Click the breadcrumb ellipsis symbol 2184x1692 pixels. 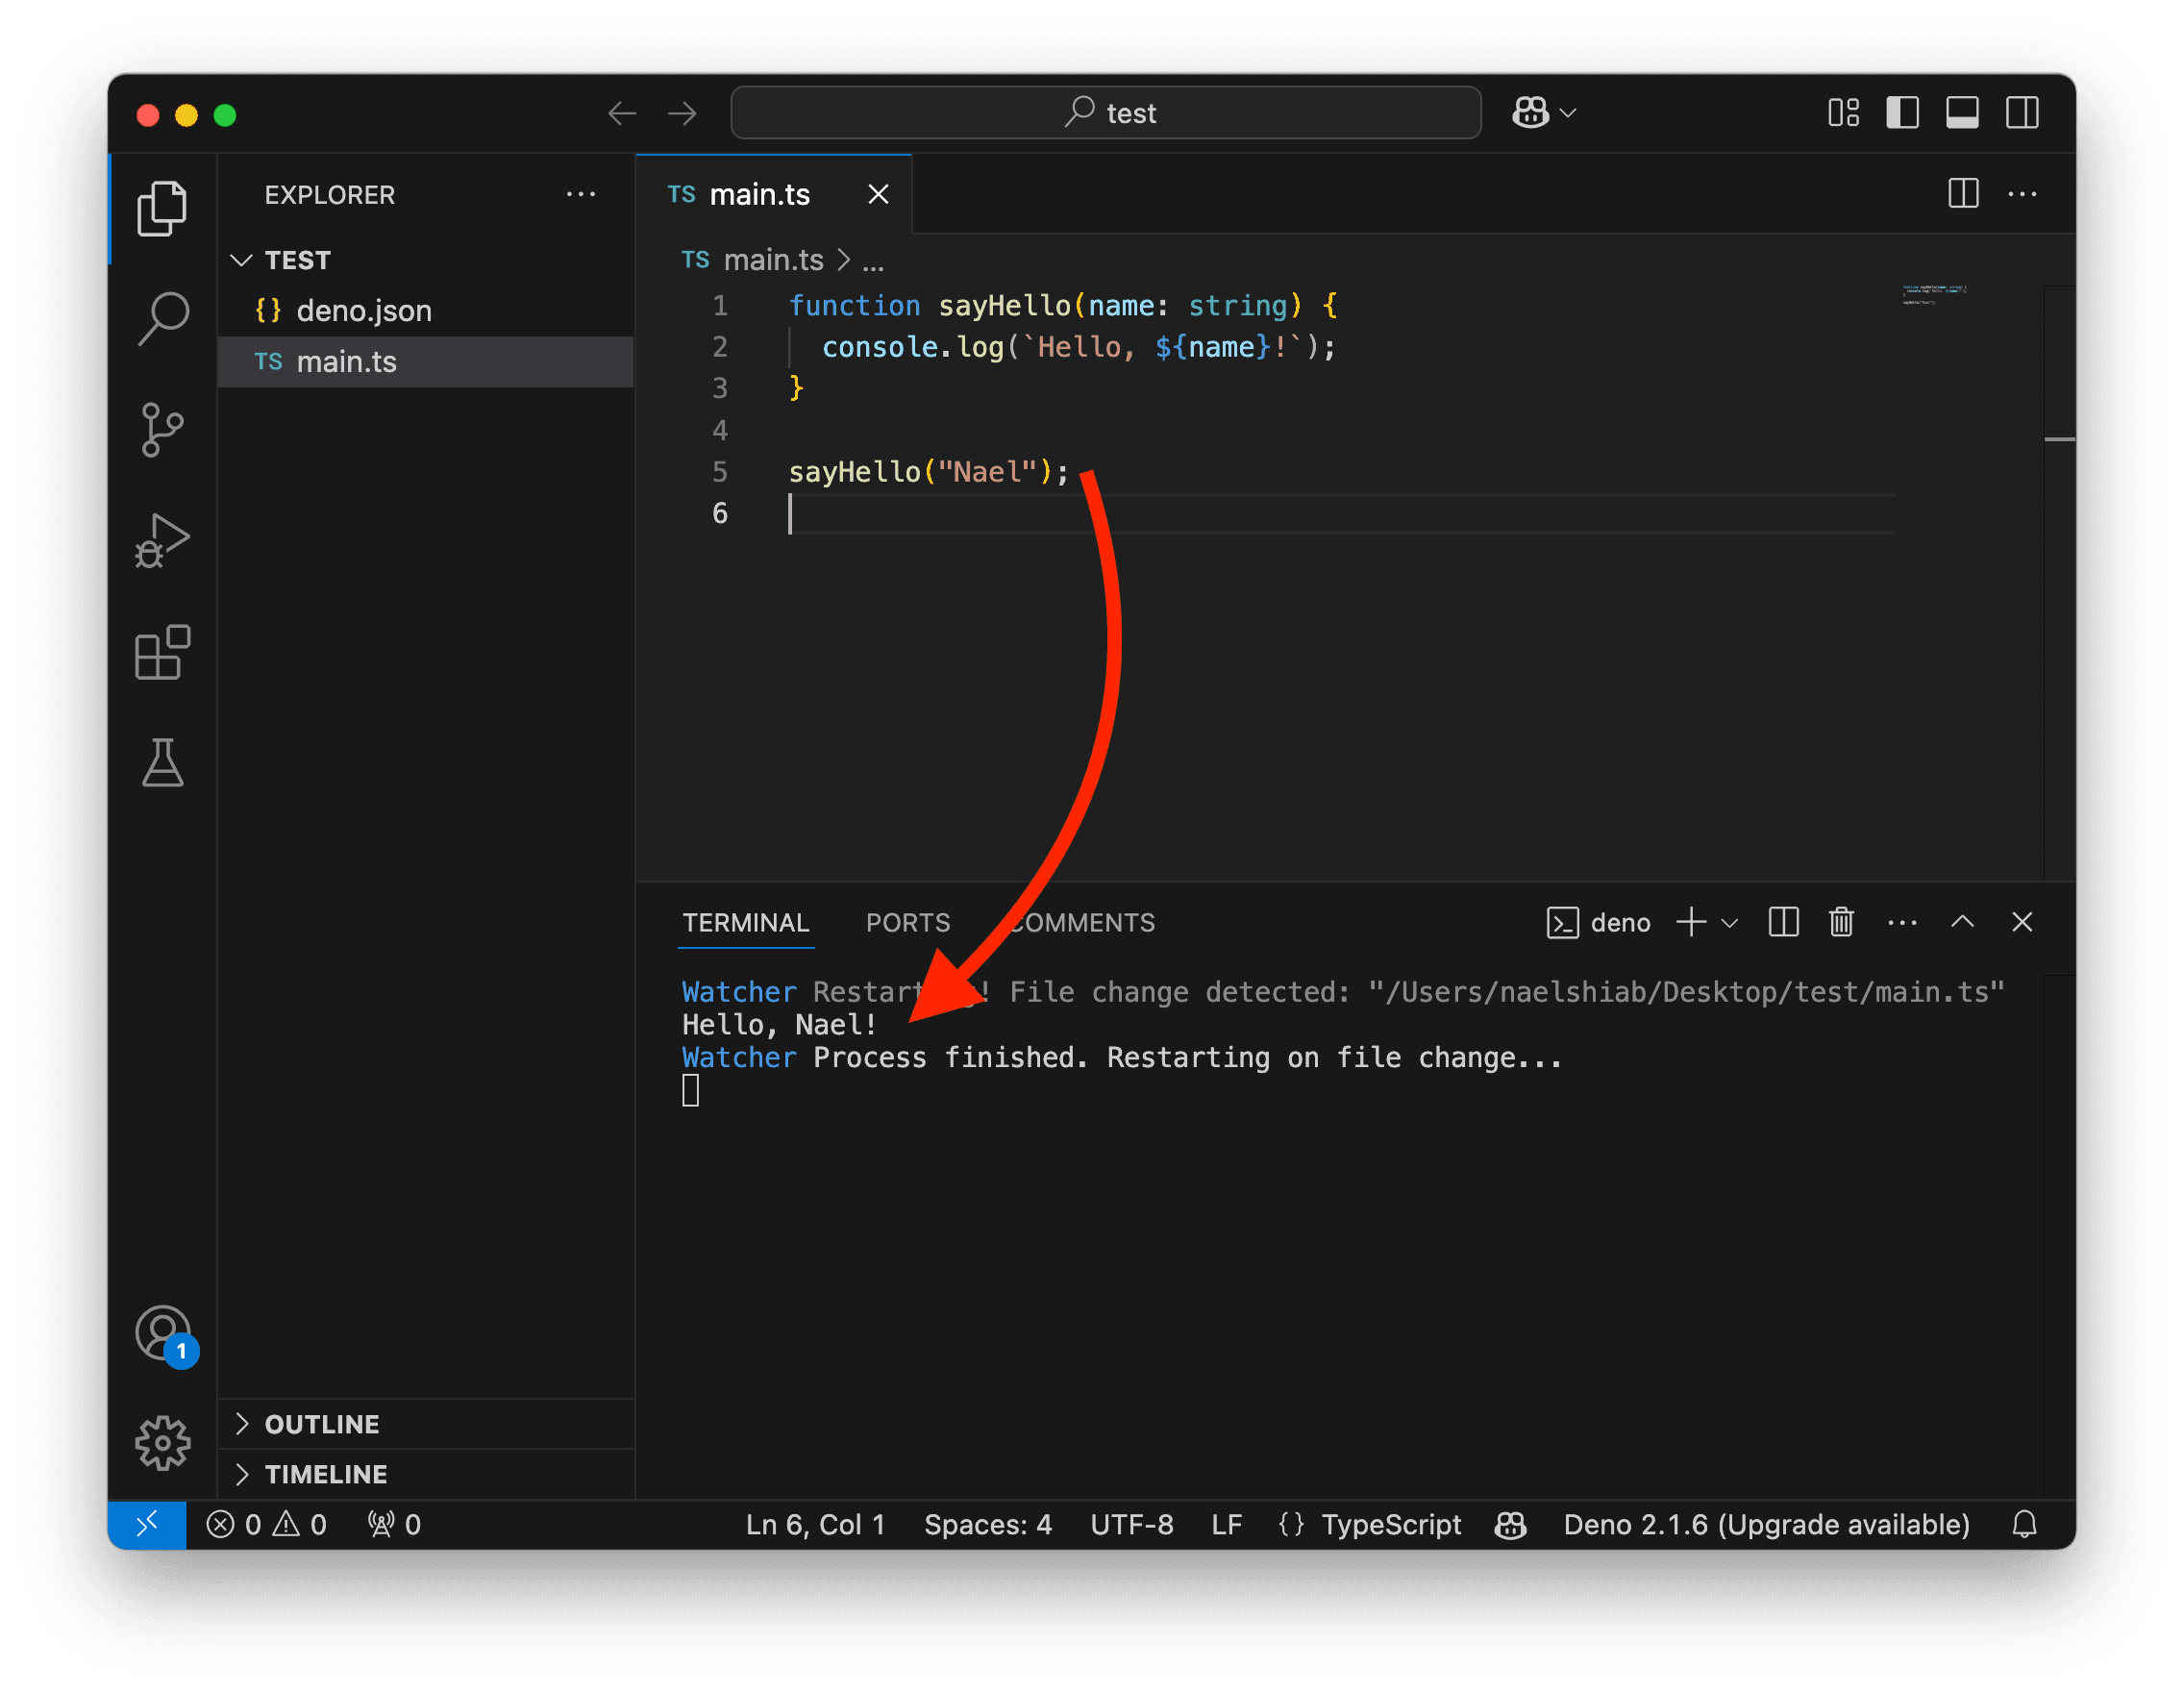click(873, 262)
